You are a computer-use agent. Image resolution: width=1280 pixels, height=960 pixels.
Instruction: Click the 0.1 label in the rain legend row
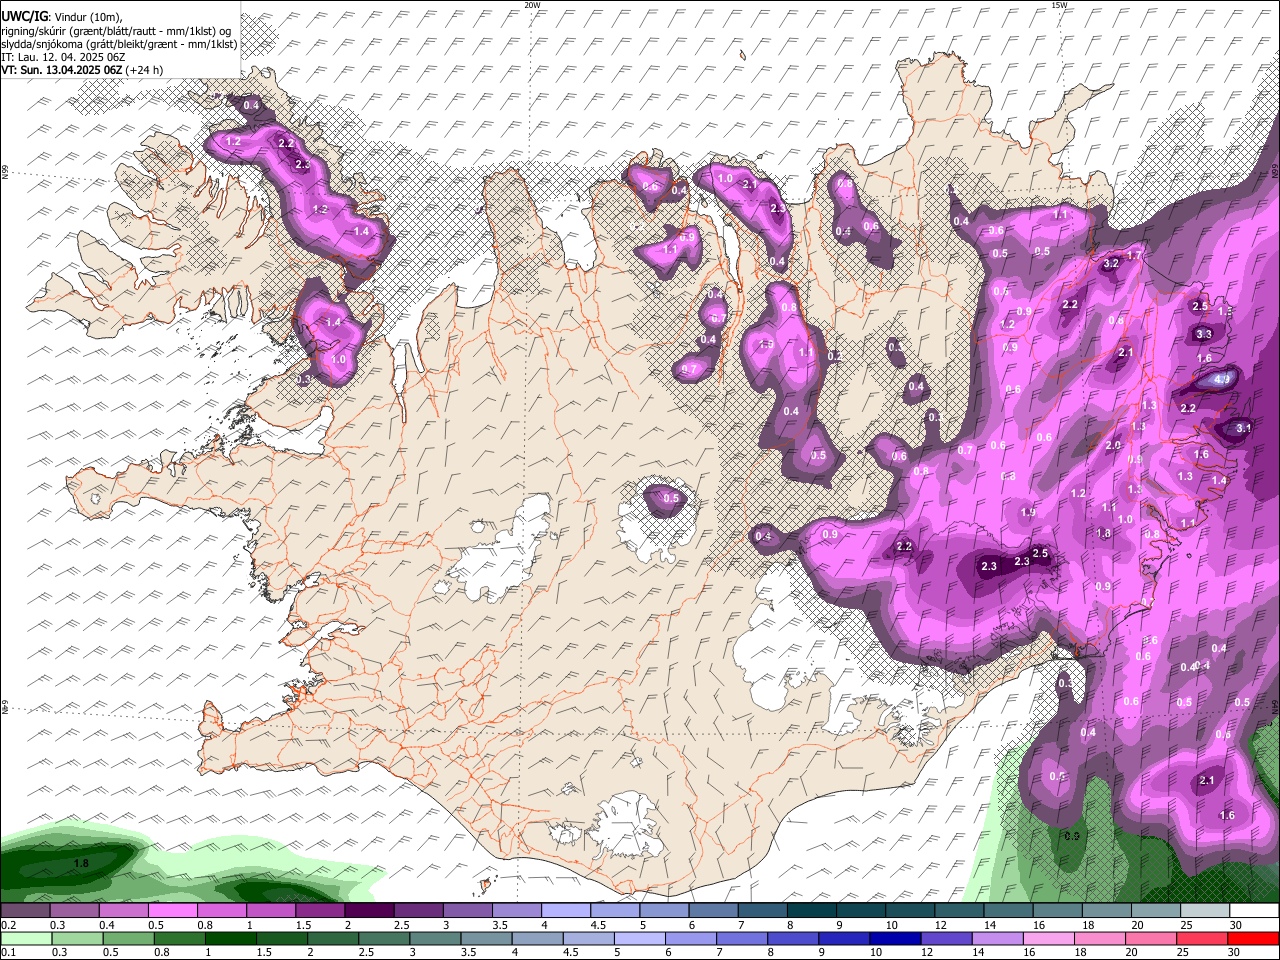tap(9, 952)
